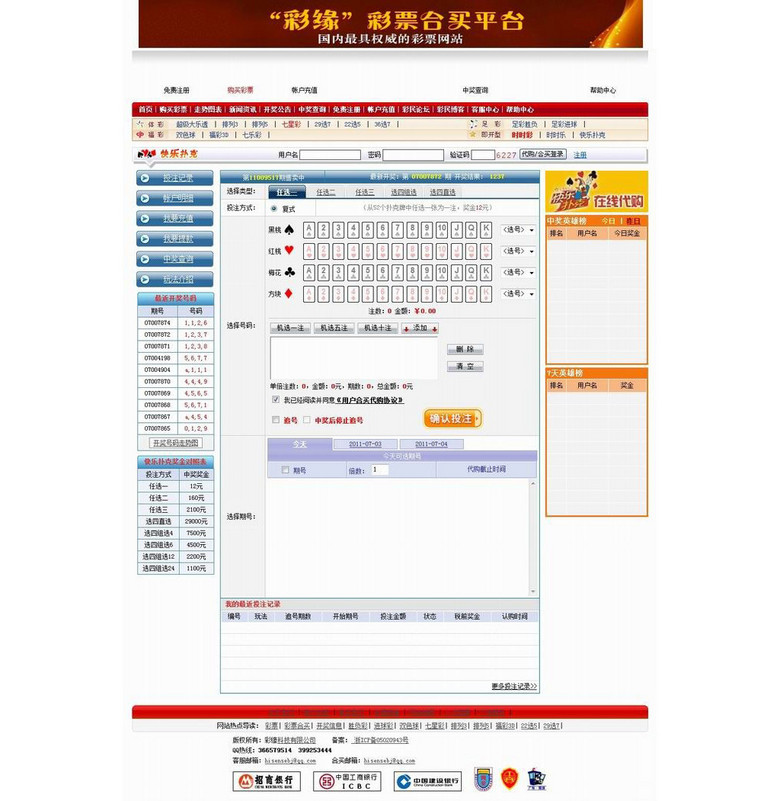
Task: Open the 注册 link
Action: [580, 155]
